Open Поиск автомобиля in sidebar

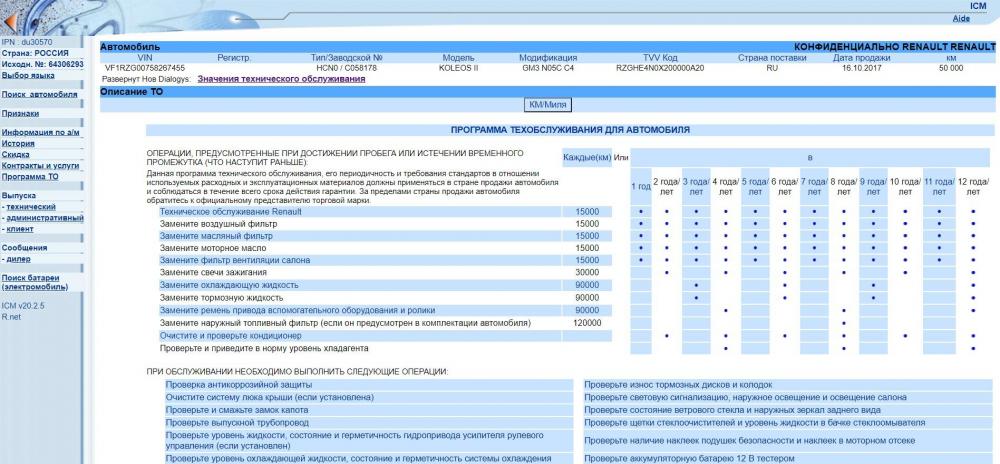[x=40, y=94]
